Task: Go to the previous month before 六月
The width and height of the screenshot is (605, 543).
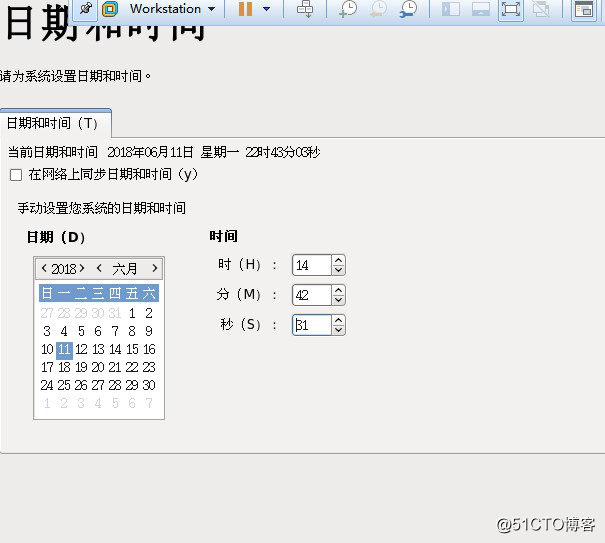Action: point(99,268)
